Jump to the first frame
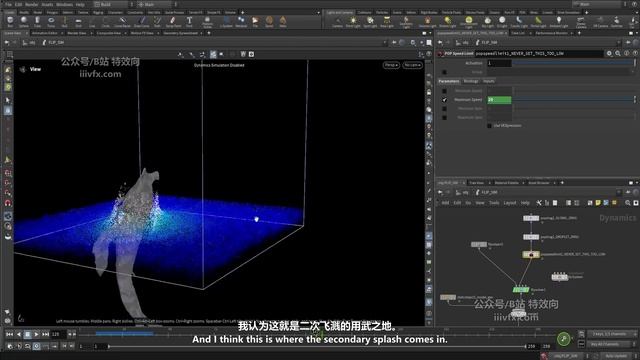The width and height of the screenshot is (640, 360). coord(9,334)
